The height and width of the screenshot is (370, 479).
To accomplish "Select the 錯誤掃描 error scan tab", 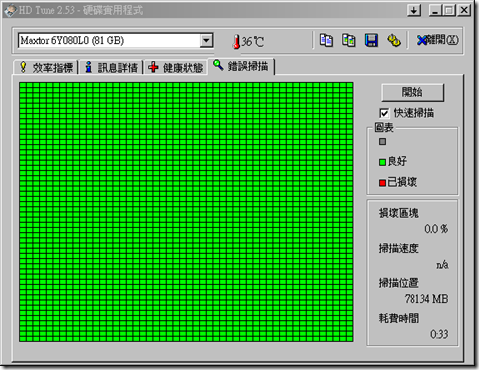I will click(241, 66).
